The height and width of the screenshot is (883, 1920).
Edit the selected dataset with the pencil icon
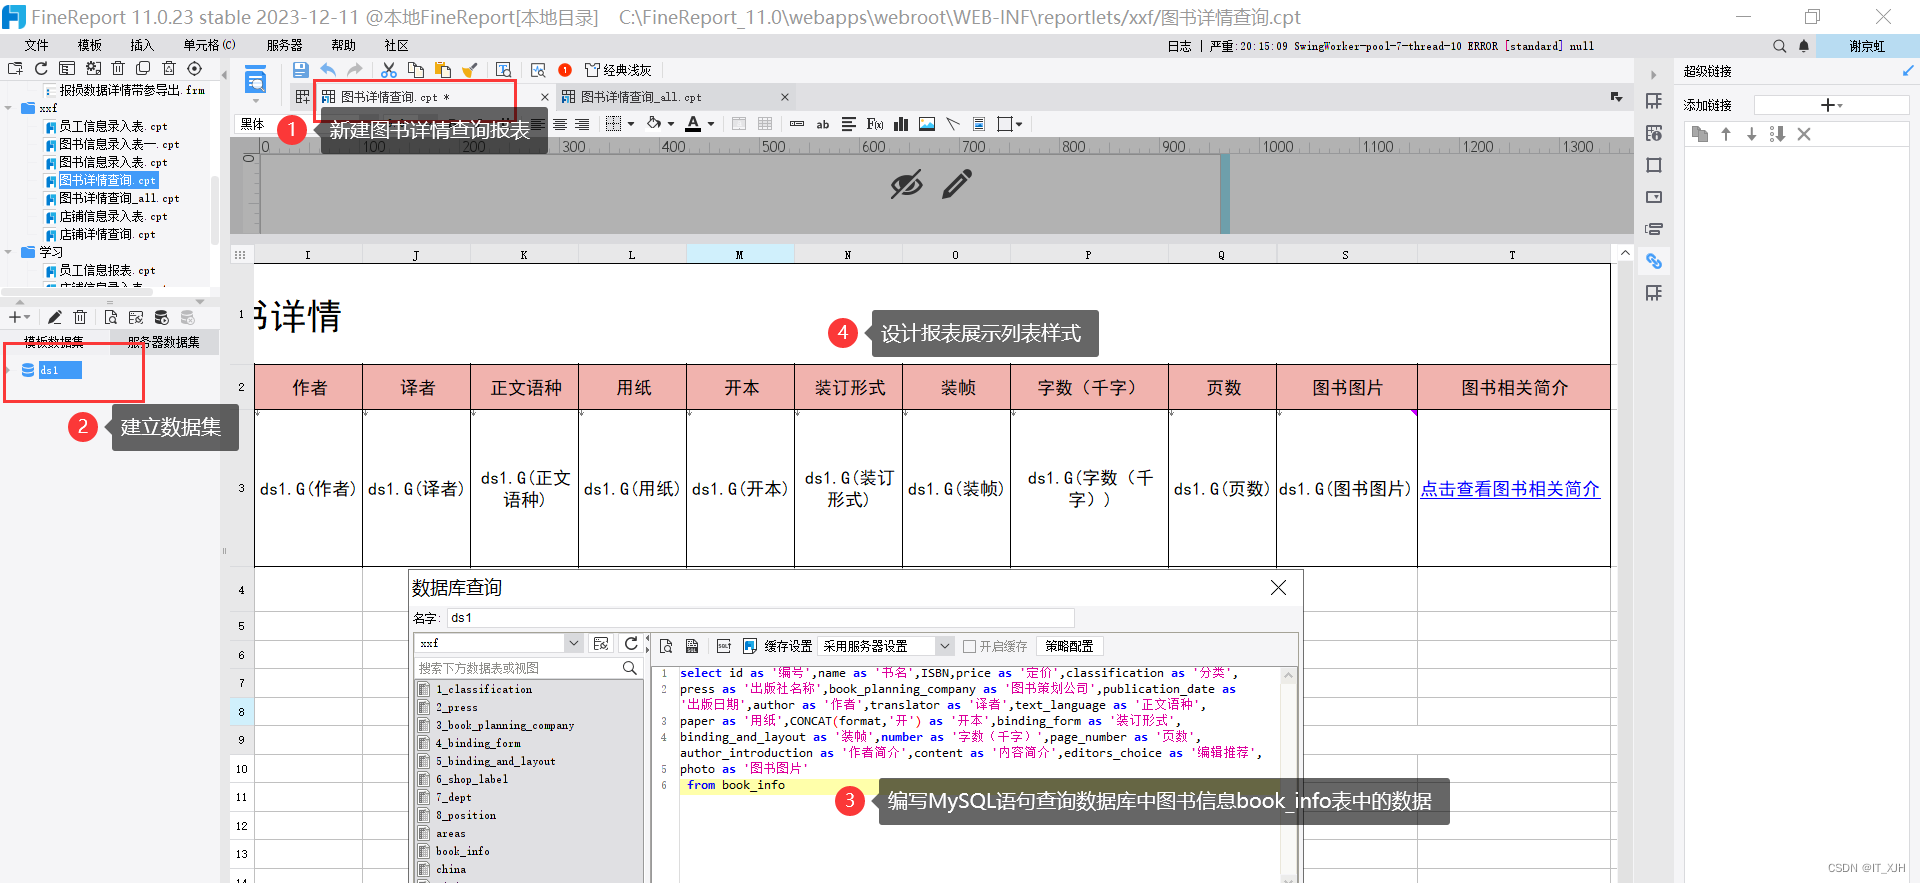tap(54, 317)
